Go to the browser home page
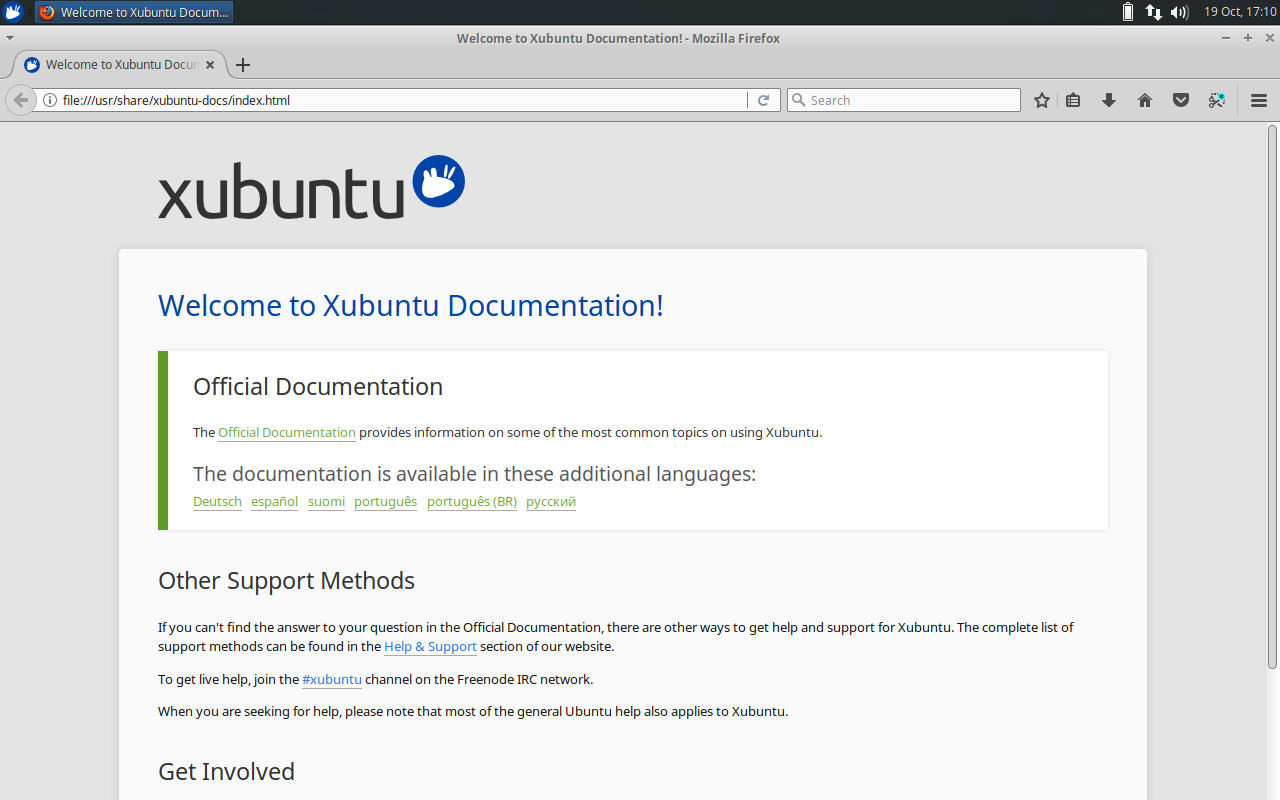This screenshot has width=1280, height=800. click(x=1144, y=100)
